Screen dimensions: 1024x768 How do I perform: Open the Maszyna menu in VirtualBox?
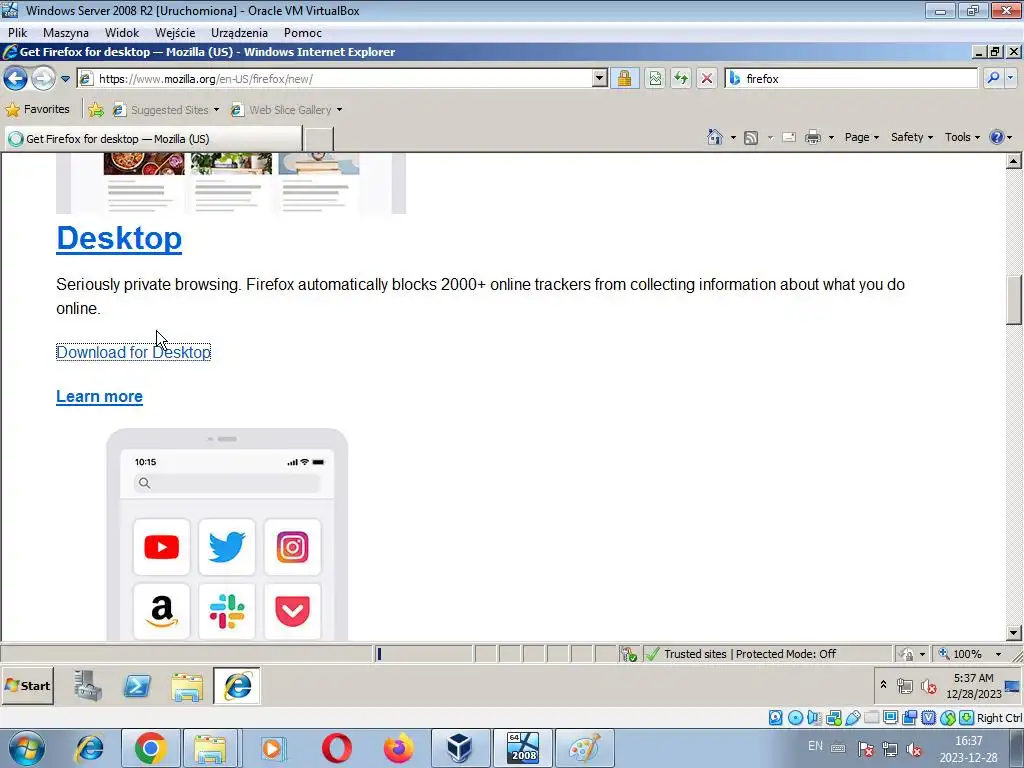pyautogui.click(x=65, y=33)
